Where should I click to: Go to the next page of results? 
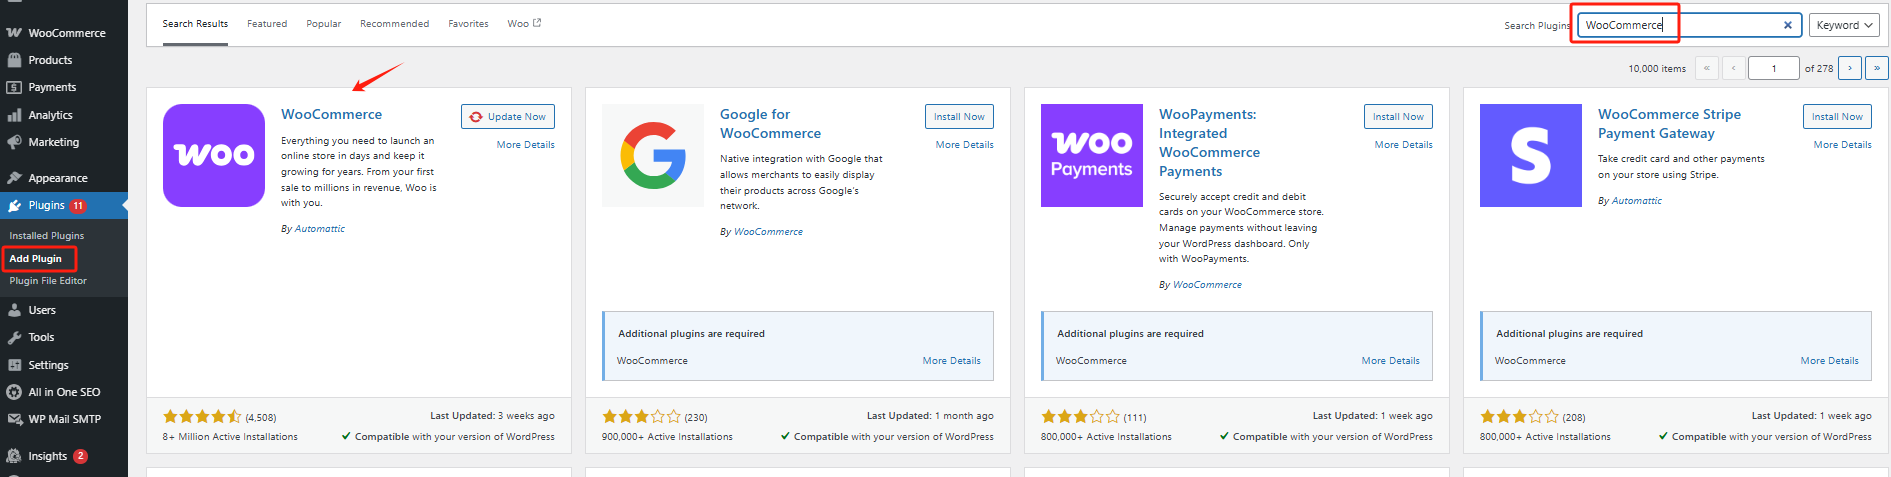(x=1850, y=68)
